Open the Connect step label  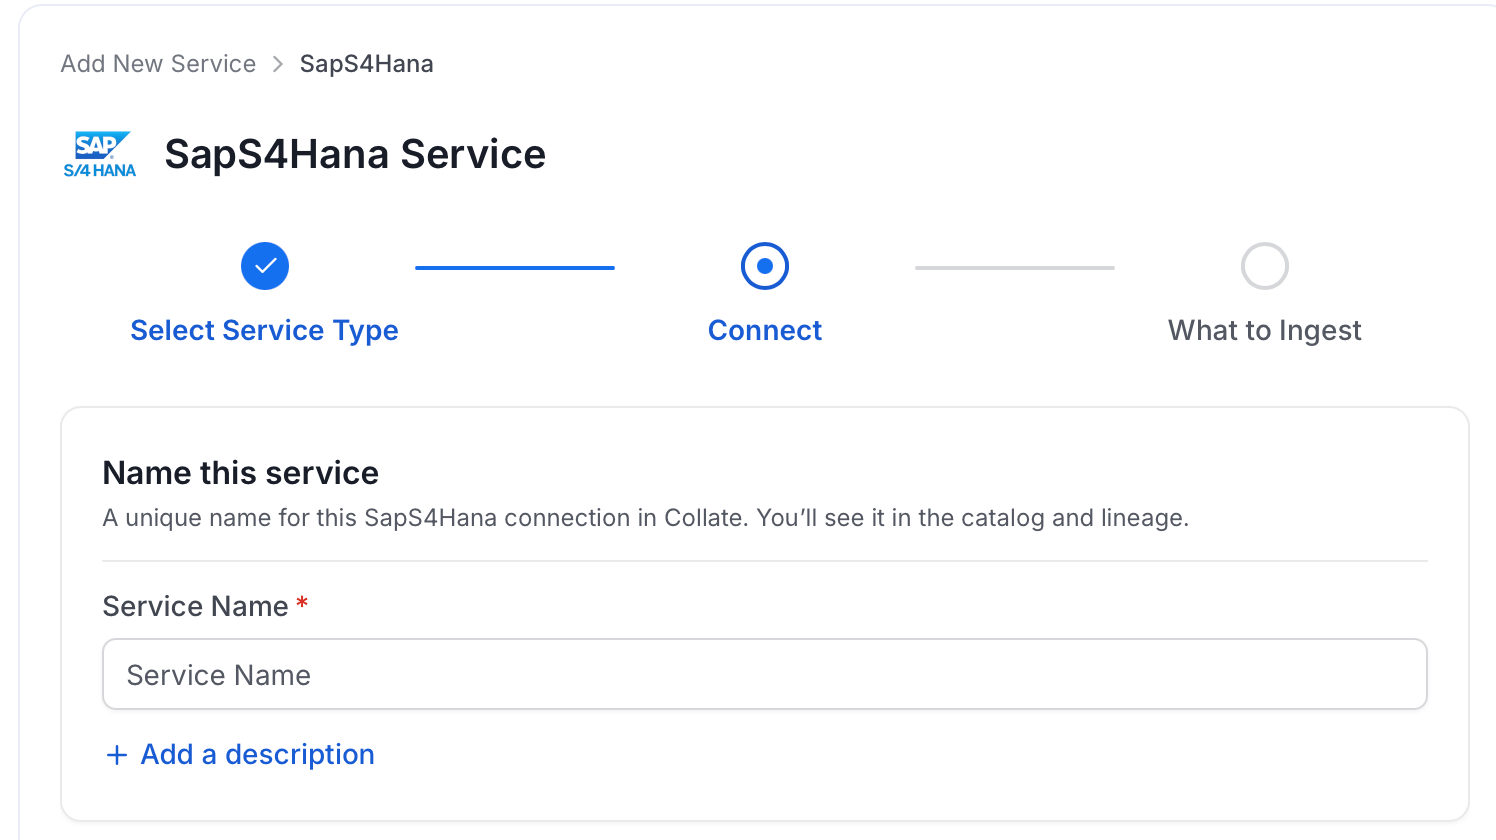pos(765,330)
